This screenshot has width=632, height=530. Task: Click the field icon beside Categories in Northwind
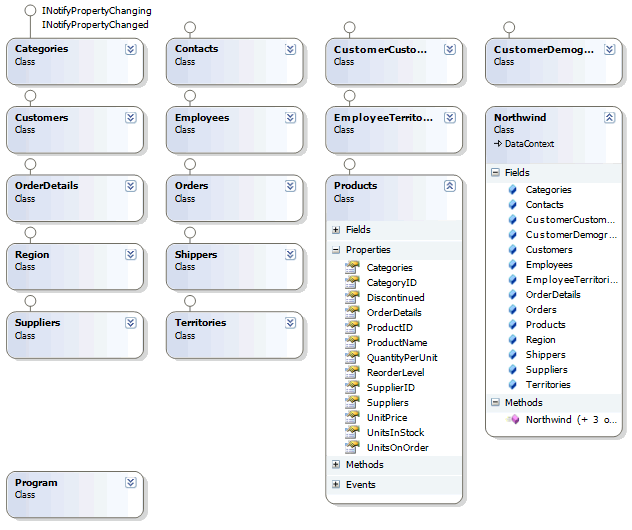coord(512,189)
